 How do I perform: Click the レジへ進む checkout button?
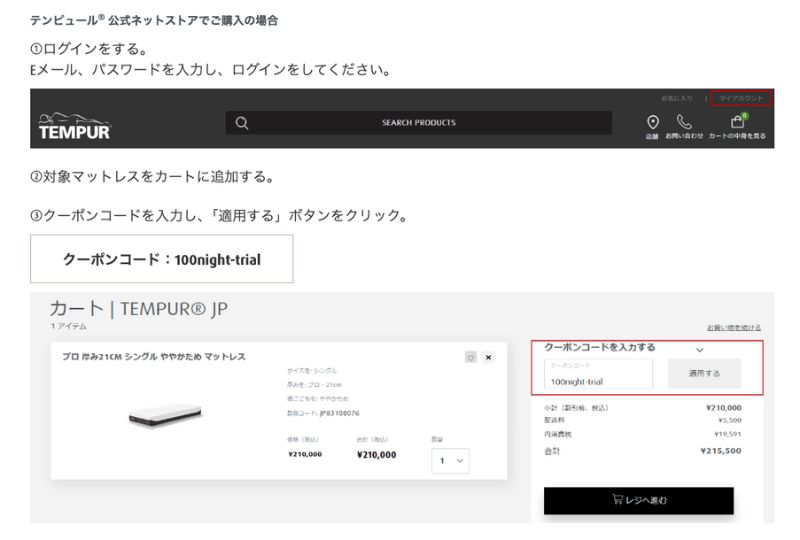point(639,500)
